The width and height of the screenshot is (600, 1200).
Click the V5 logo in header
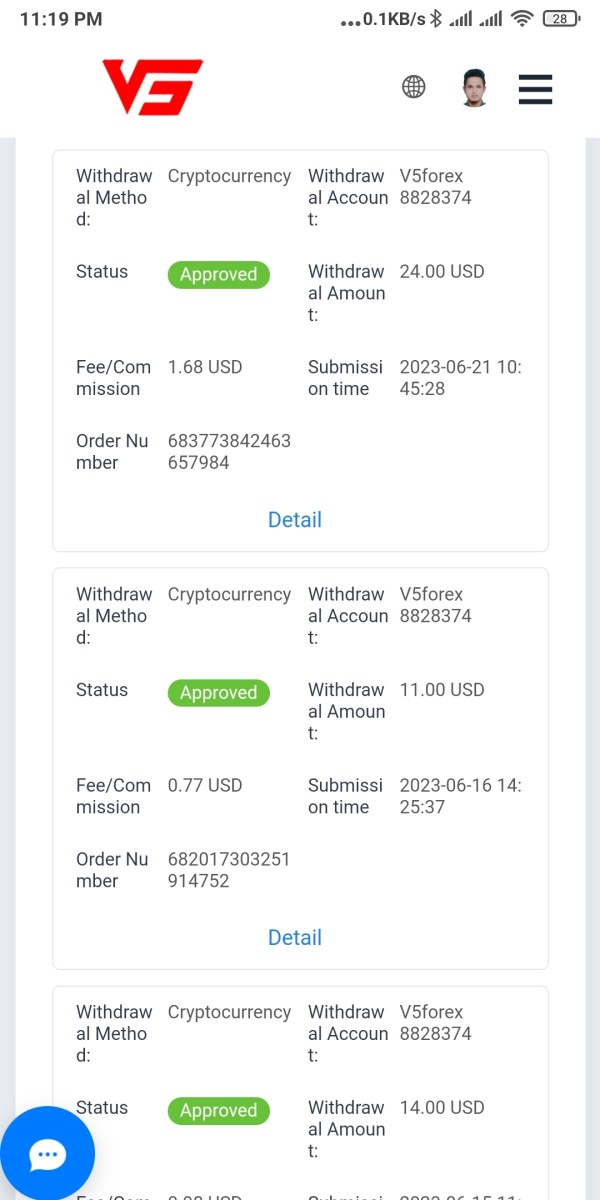(152, 87)
